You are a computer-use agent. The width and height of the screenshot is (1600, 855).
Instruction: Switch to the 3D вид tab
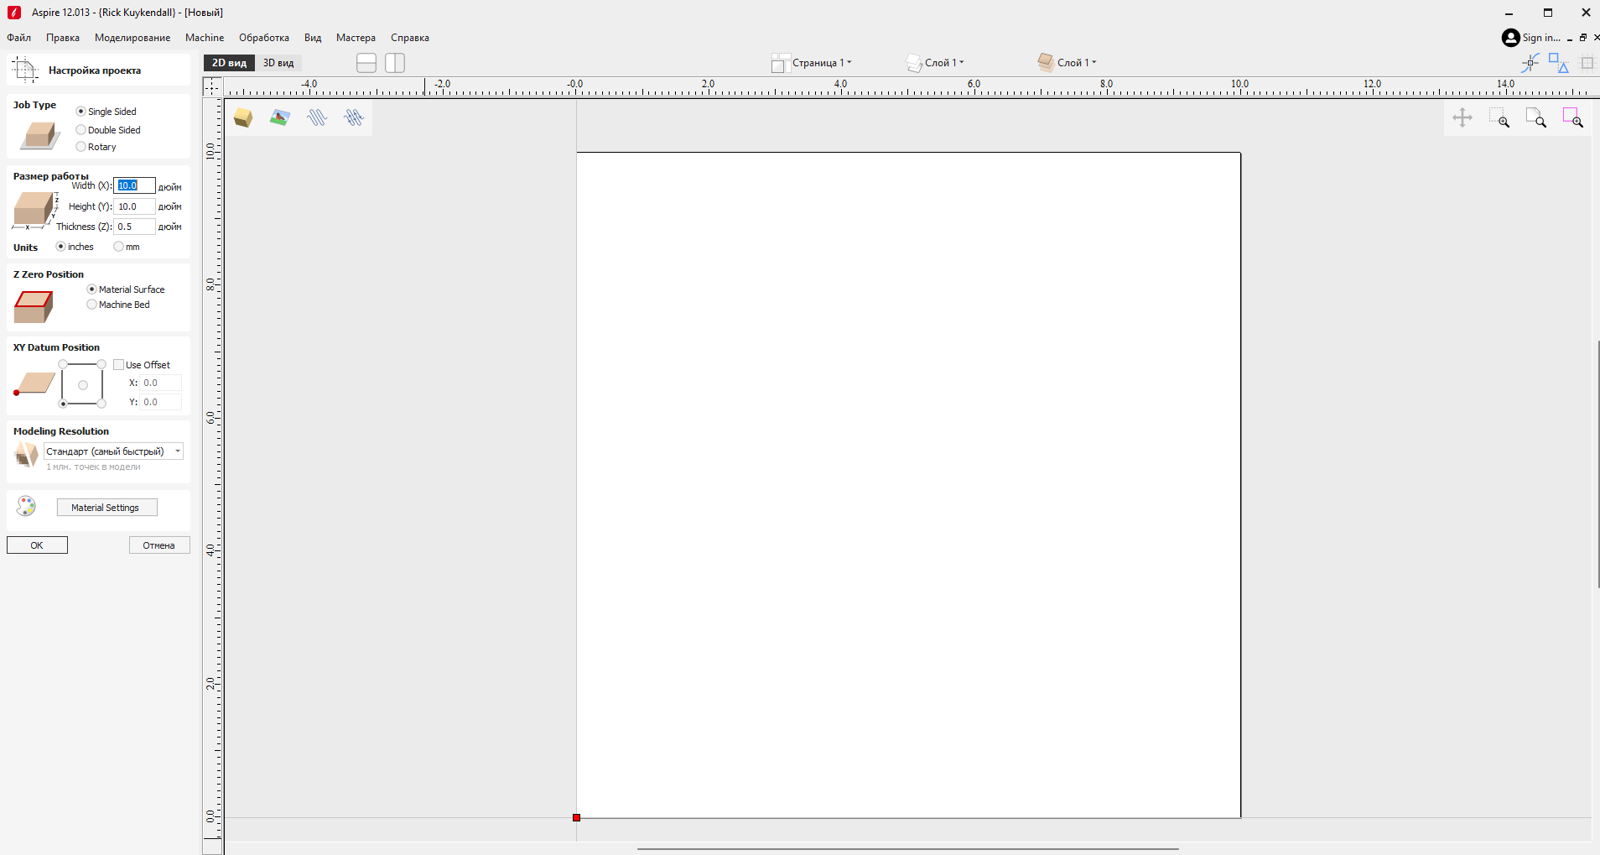(278, 63)
